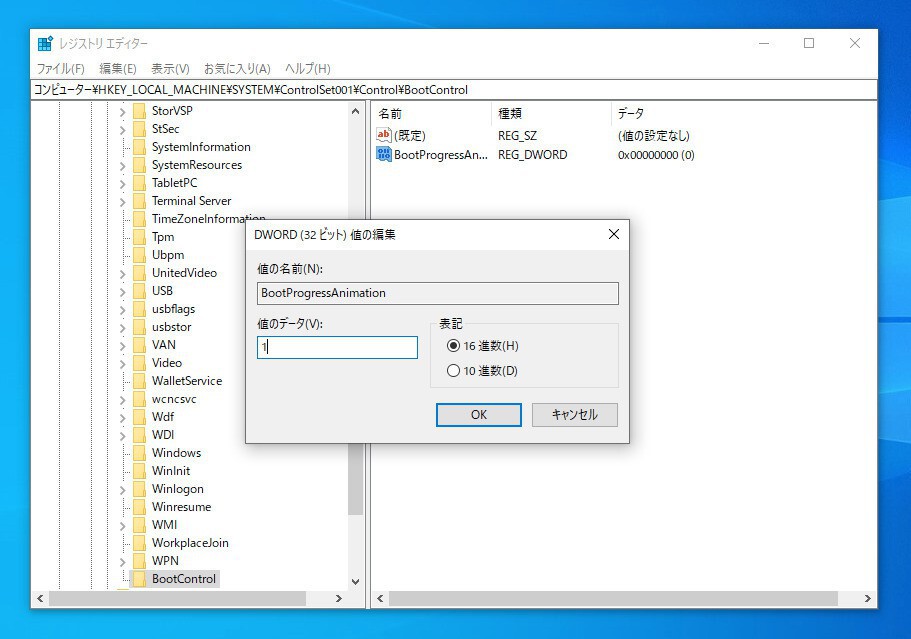The height and width of the screenshot is (639, 911).
Task: Click the tree pane horizontal scrollbar thumb
Action: 177,598
